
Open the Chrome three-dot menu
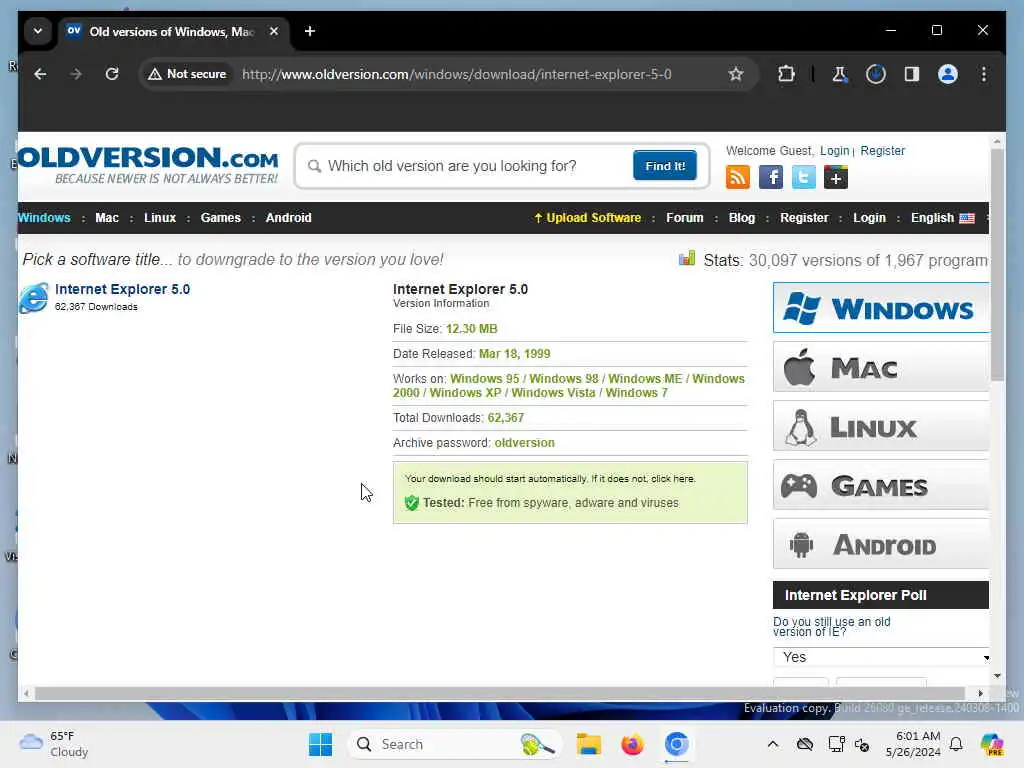click(984, 74)
